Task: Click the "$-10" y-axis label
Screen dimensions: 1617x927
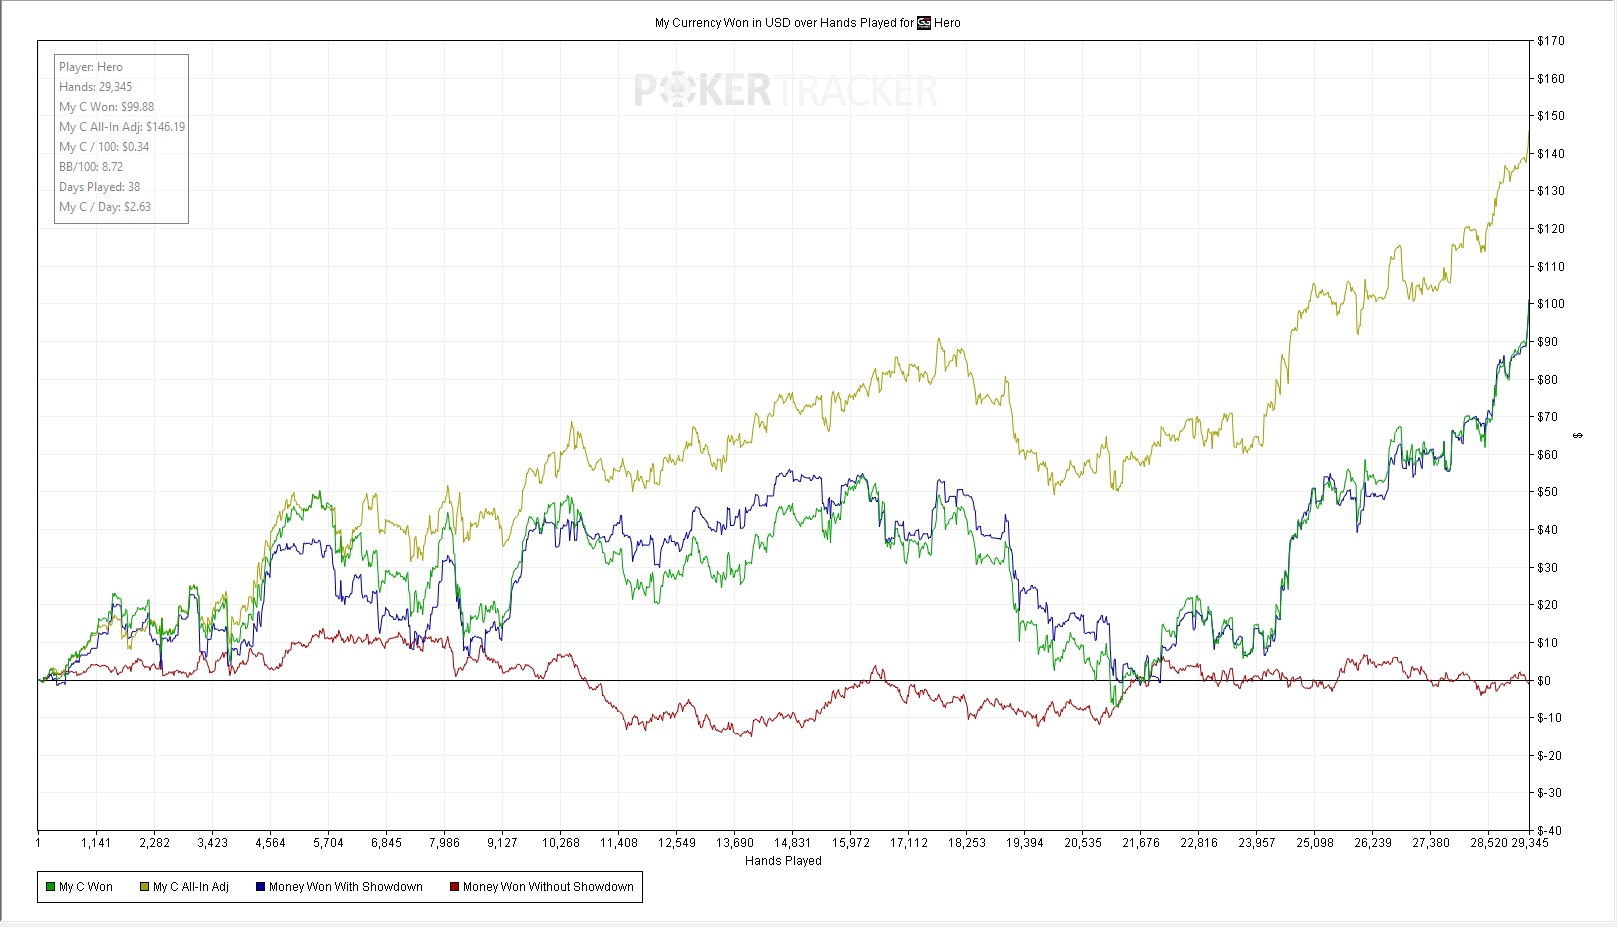Action: (1550, 718)
